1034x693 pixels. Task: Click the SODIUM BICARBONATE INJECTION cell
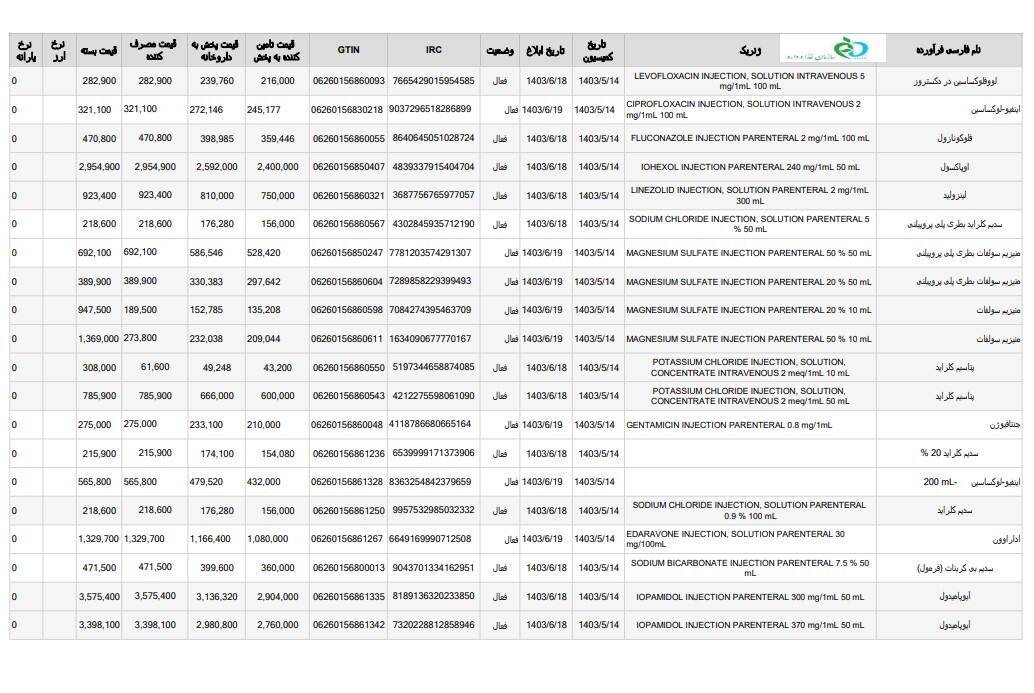coord(749,569)
